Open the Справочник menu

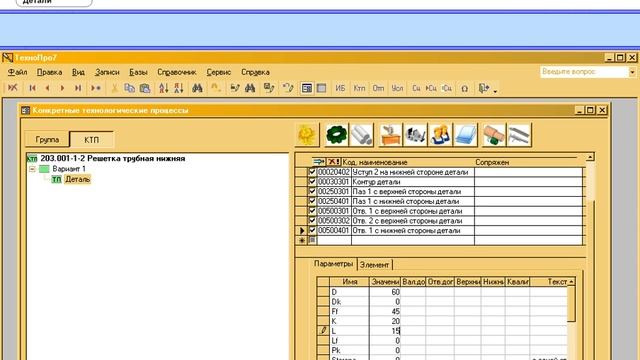177,72
